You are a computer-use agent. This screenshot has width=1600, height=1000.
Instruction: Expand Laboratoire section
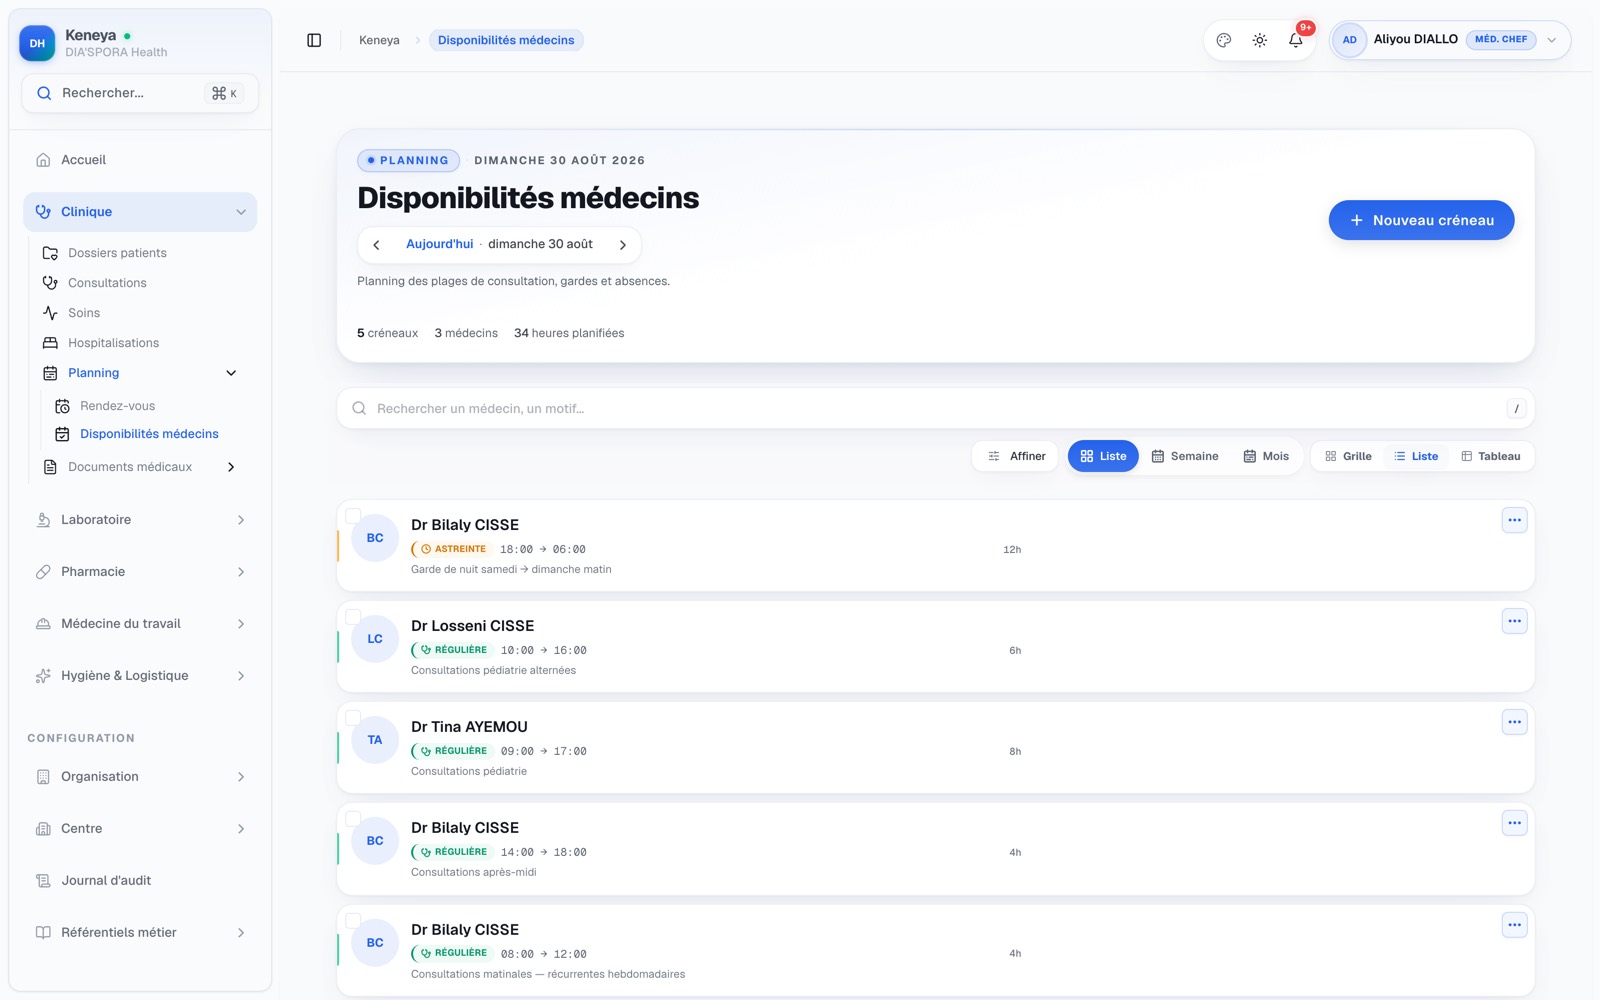pyautogui.click(x=140, y=520)
